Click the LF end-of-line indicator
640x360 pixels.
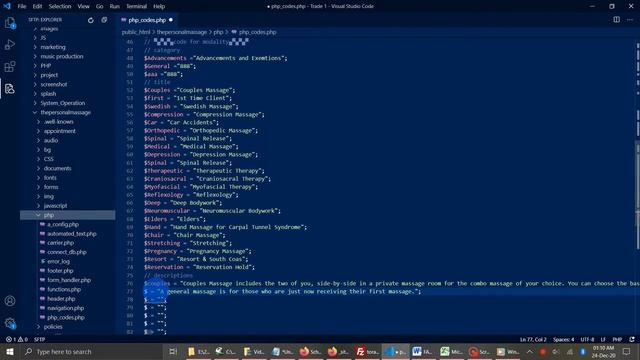[x=603, y=339]
